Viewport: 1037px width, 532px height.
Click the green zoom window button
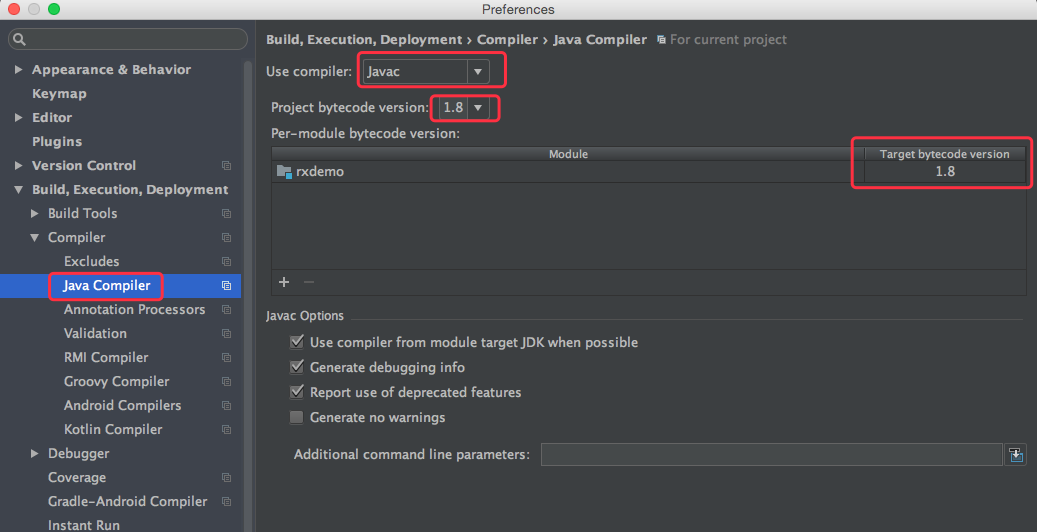click(54, 9)
